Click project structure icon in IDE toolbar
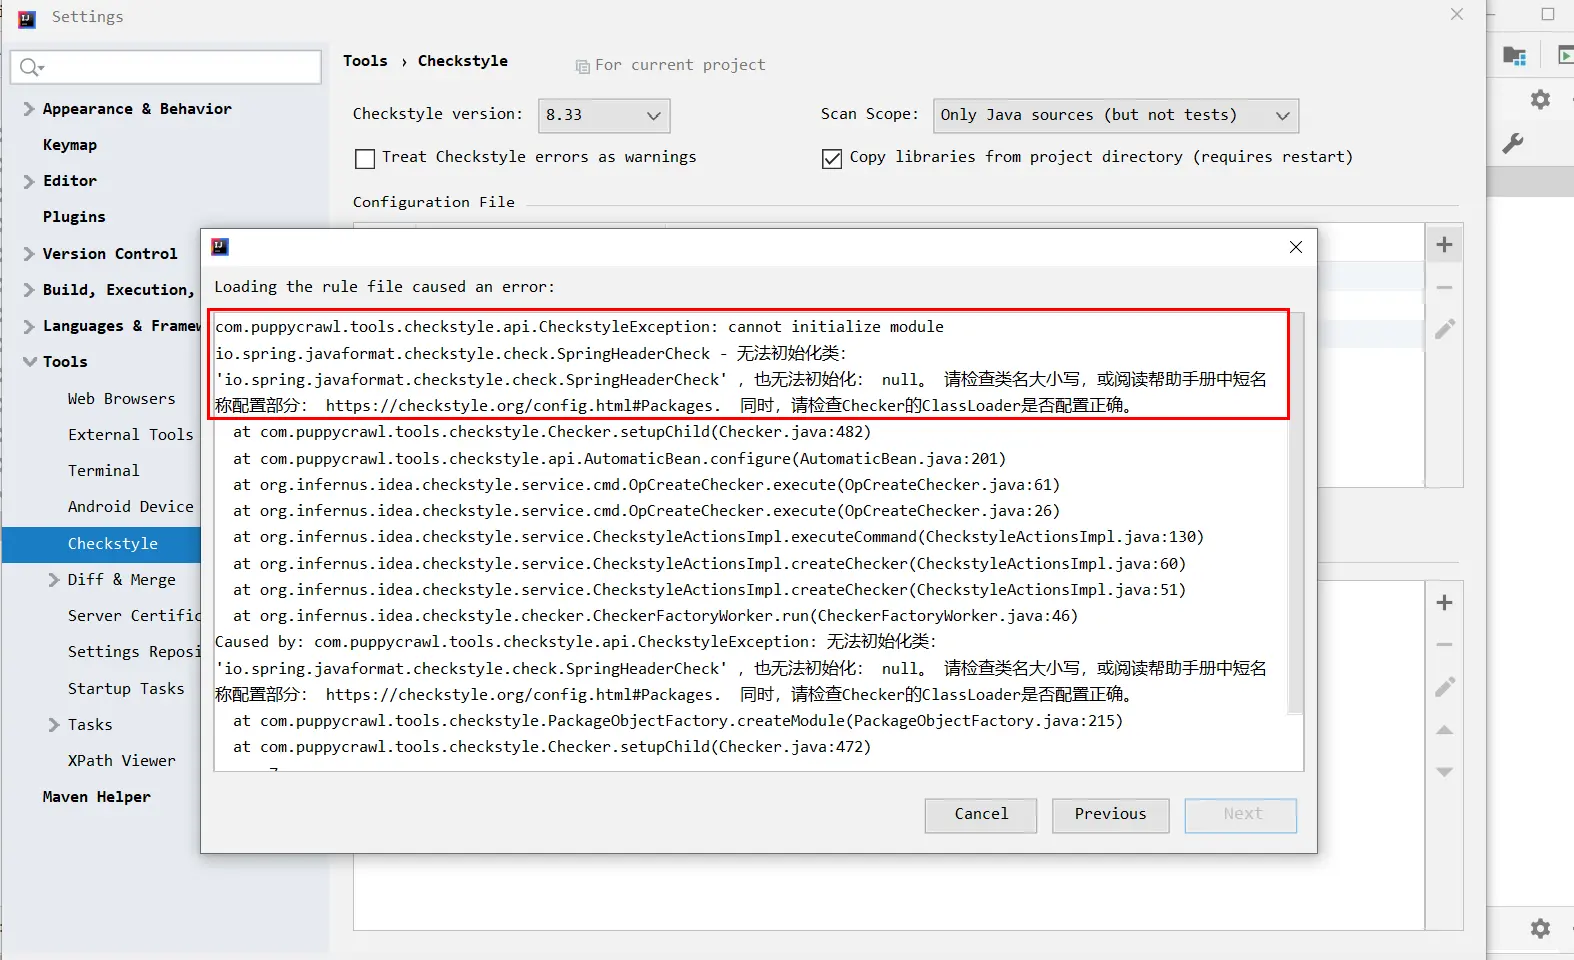The image size is (1574, 960). 1514,55
